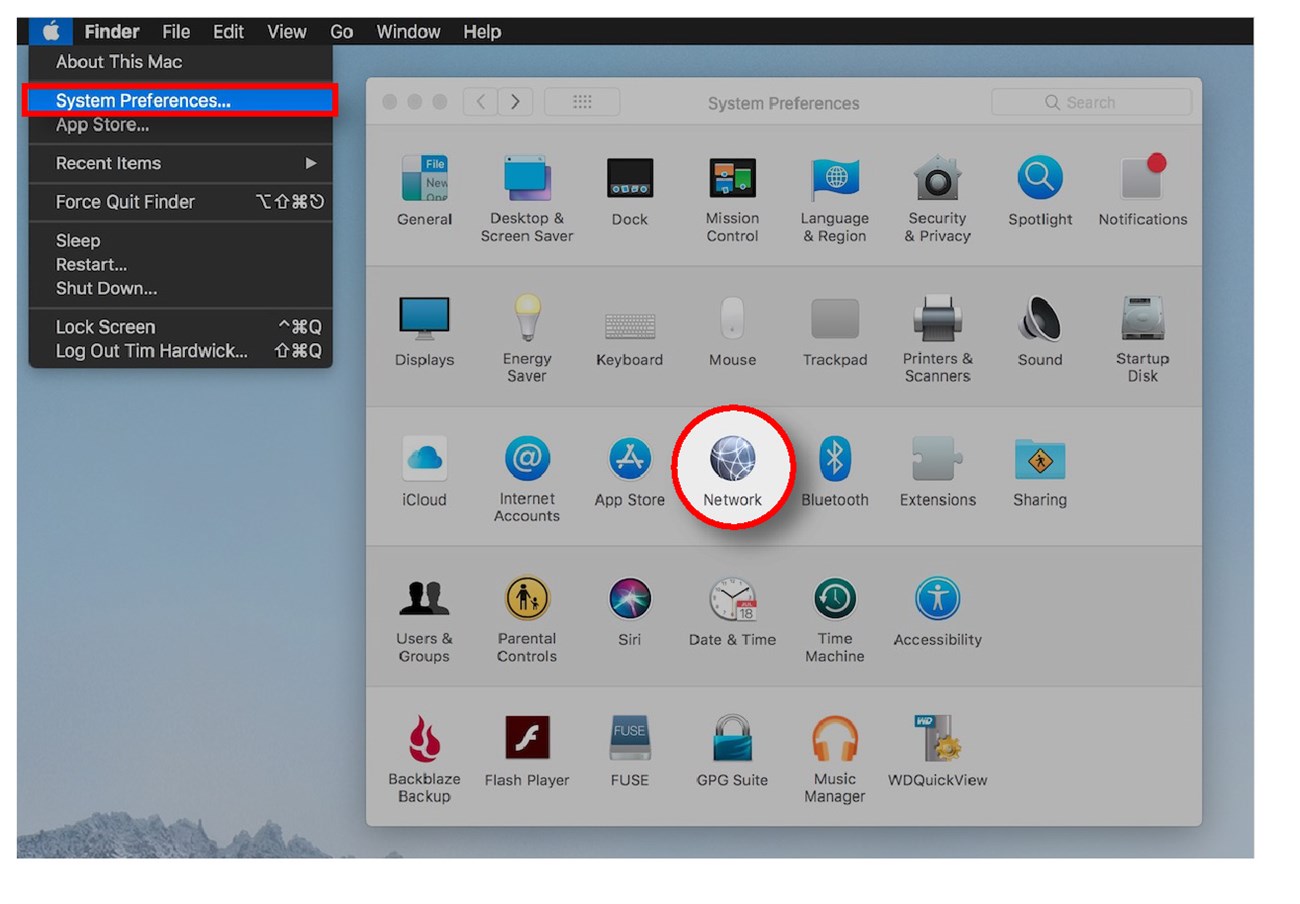Click the Apple menu logo
Screen dimensions: 1300x904
tap(51, 32)
